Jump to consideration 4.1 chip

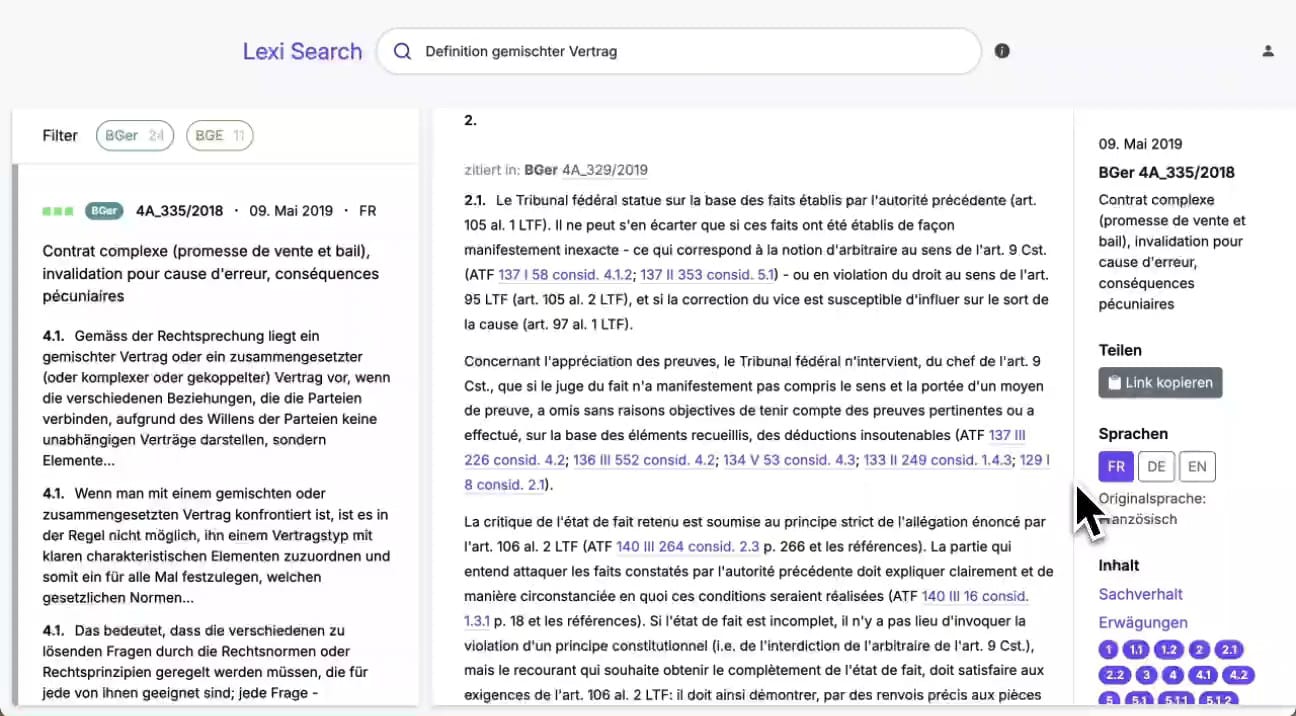(x=1203, y=675)
